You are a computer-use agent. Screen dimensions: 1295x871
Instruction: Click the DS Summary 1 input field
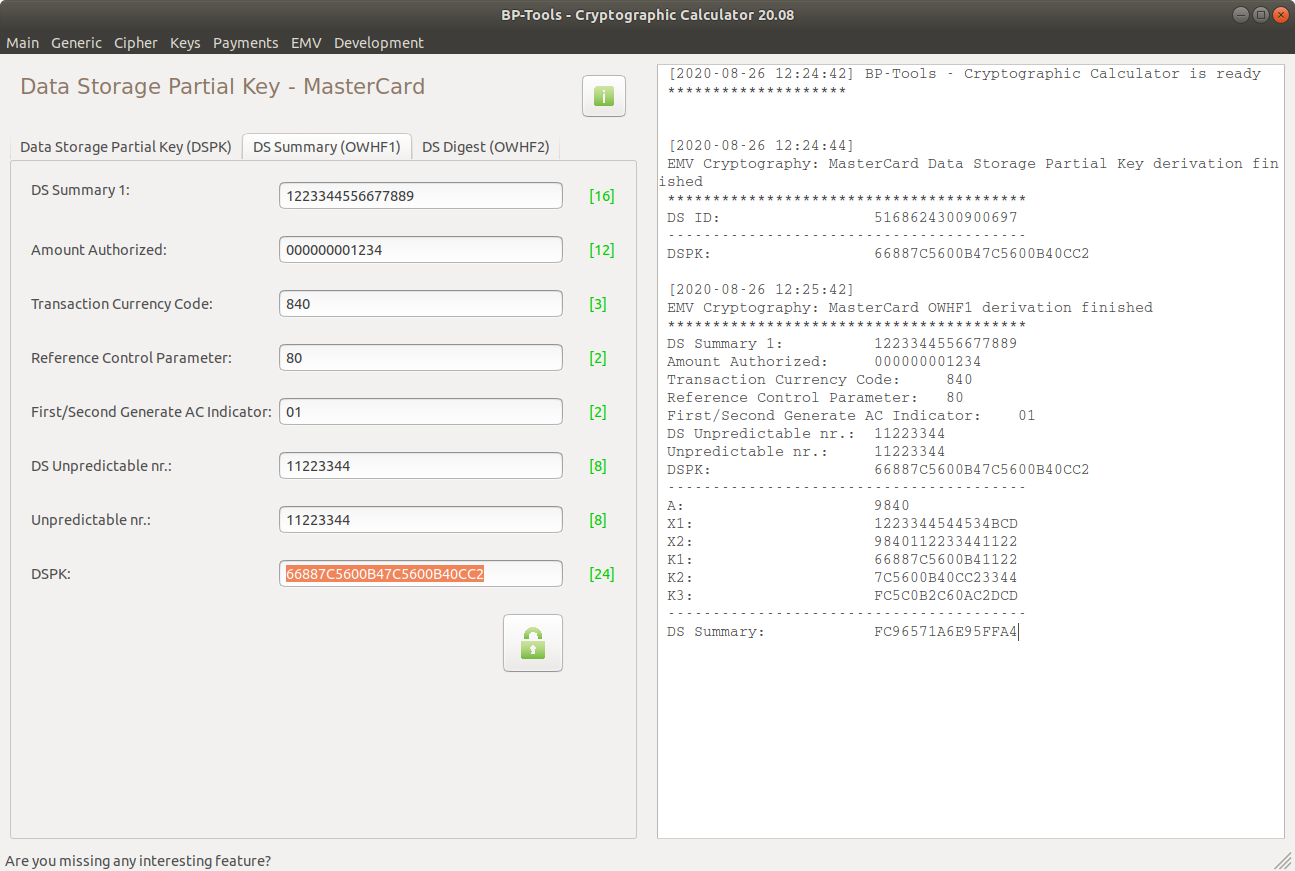pyautogui.click(x=420, y=196)
